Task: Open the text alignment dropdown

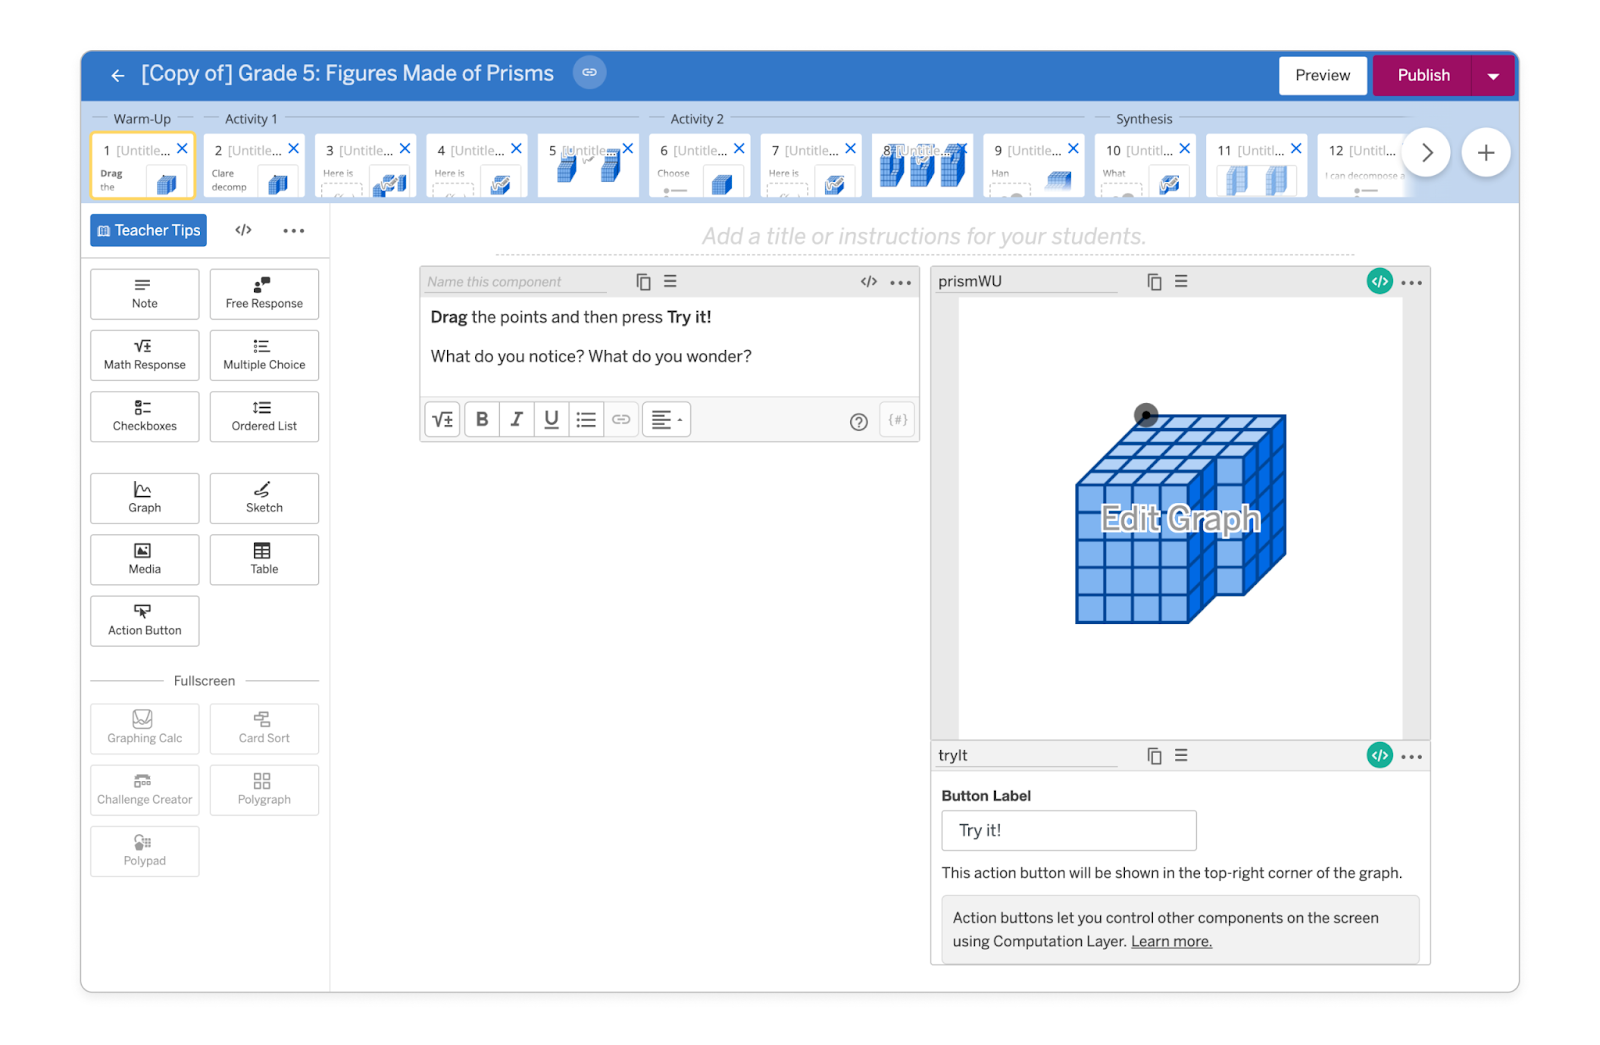Action: coord(666,420)
